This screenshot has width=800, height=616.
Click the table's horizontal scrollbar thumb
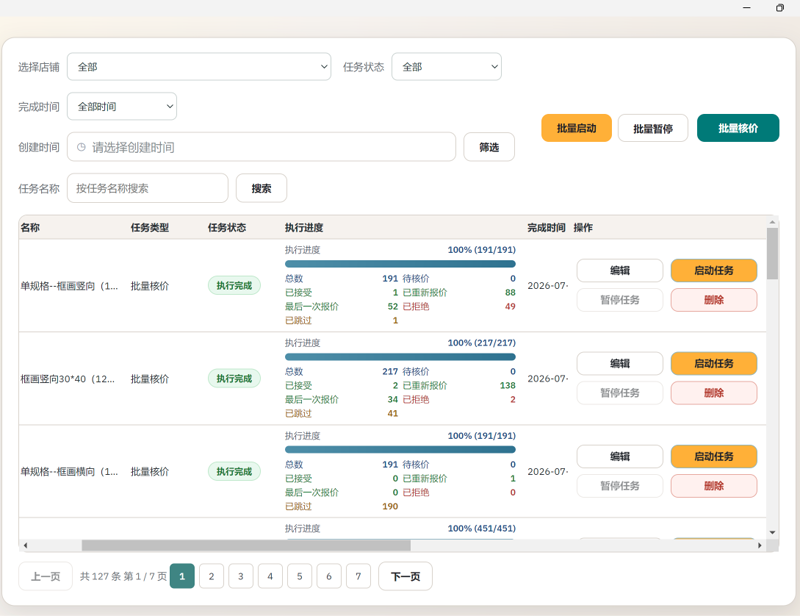tap(246, 546)
